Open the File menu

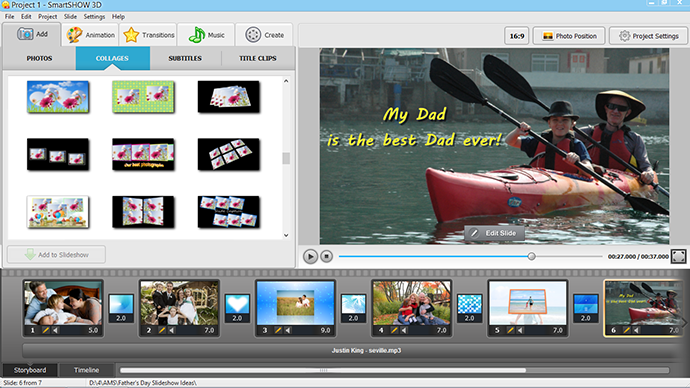click(10, 17)
